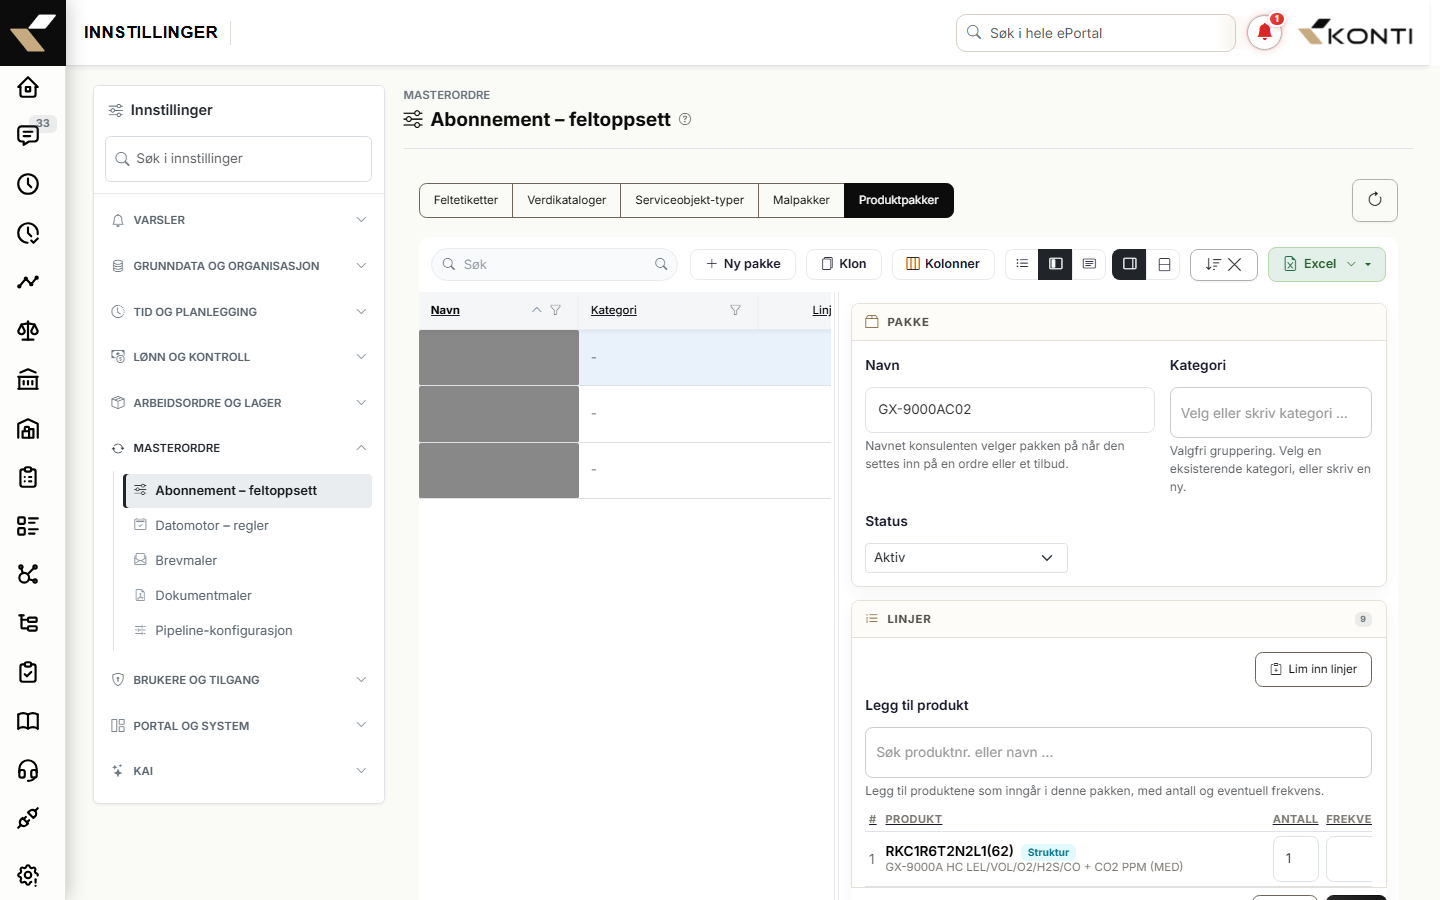The height and width of the screenshot is (900, 1440).
Task: Select the side detail panel layout icon
Action: coord(1129,264)
